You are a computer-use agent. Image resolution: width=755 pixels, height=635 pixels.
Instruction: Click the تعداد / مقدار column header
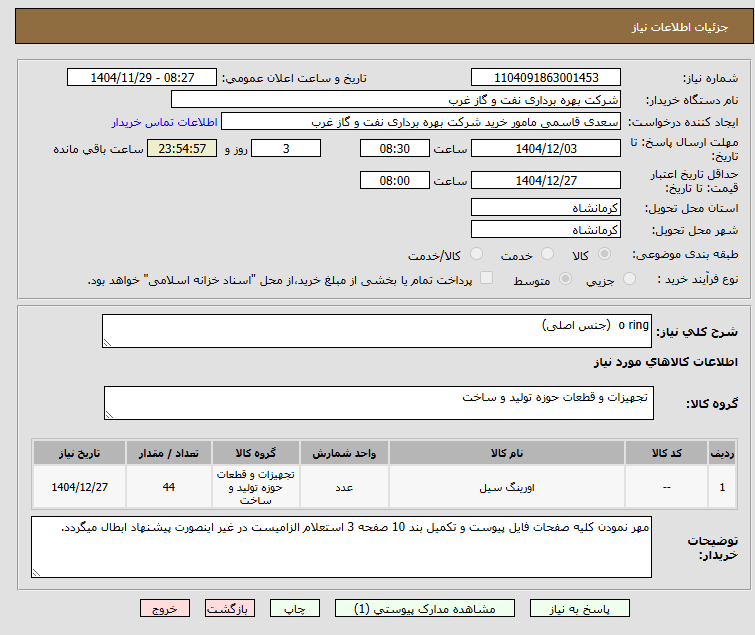[169, 453]
